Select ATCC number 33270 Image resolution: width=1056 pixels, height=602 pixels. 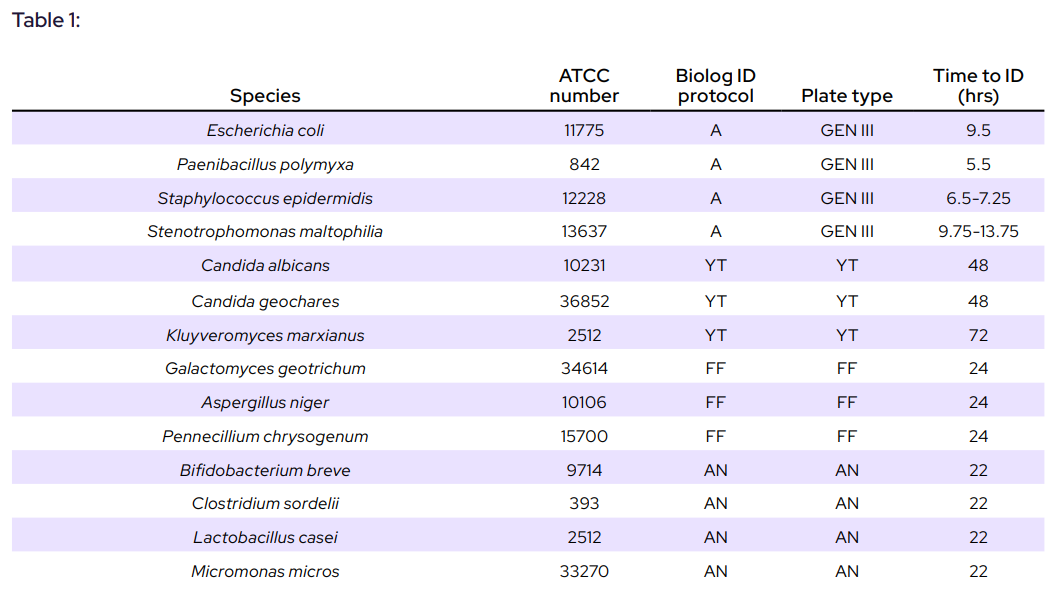coord(584,571)
